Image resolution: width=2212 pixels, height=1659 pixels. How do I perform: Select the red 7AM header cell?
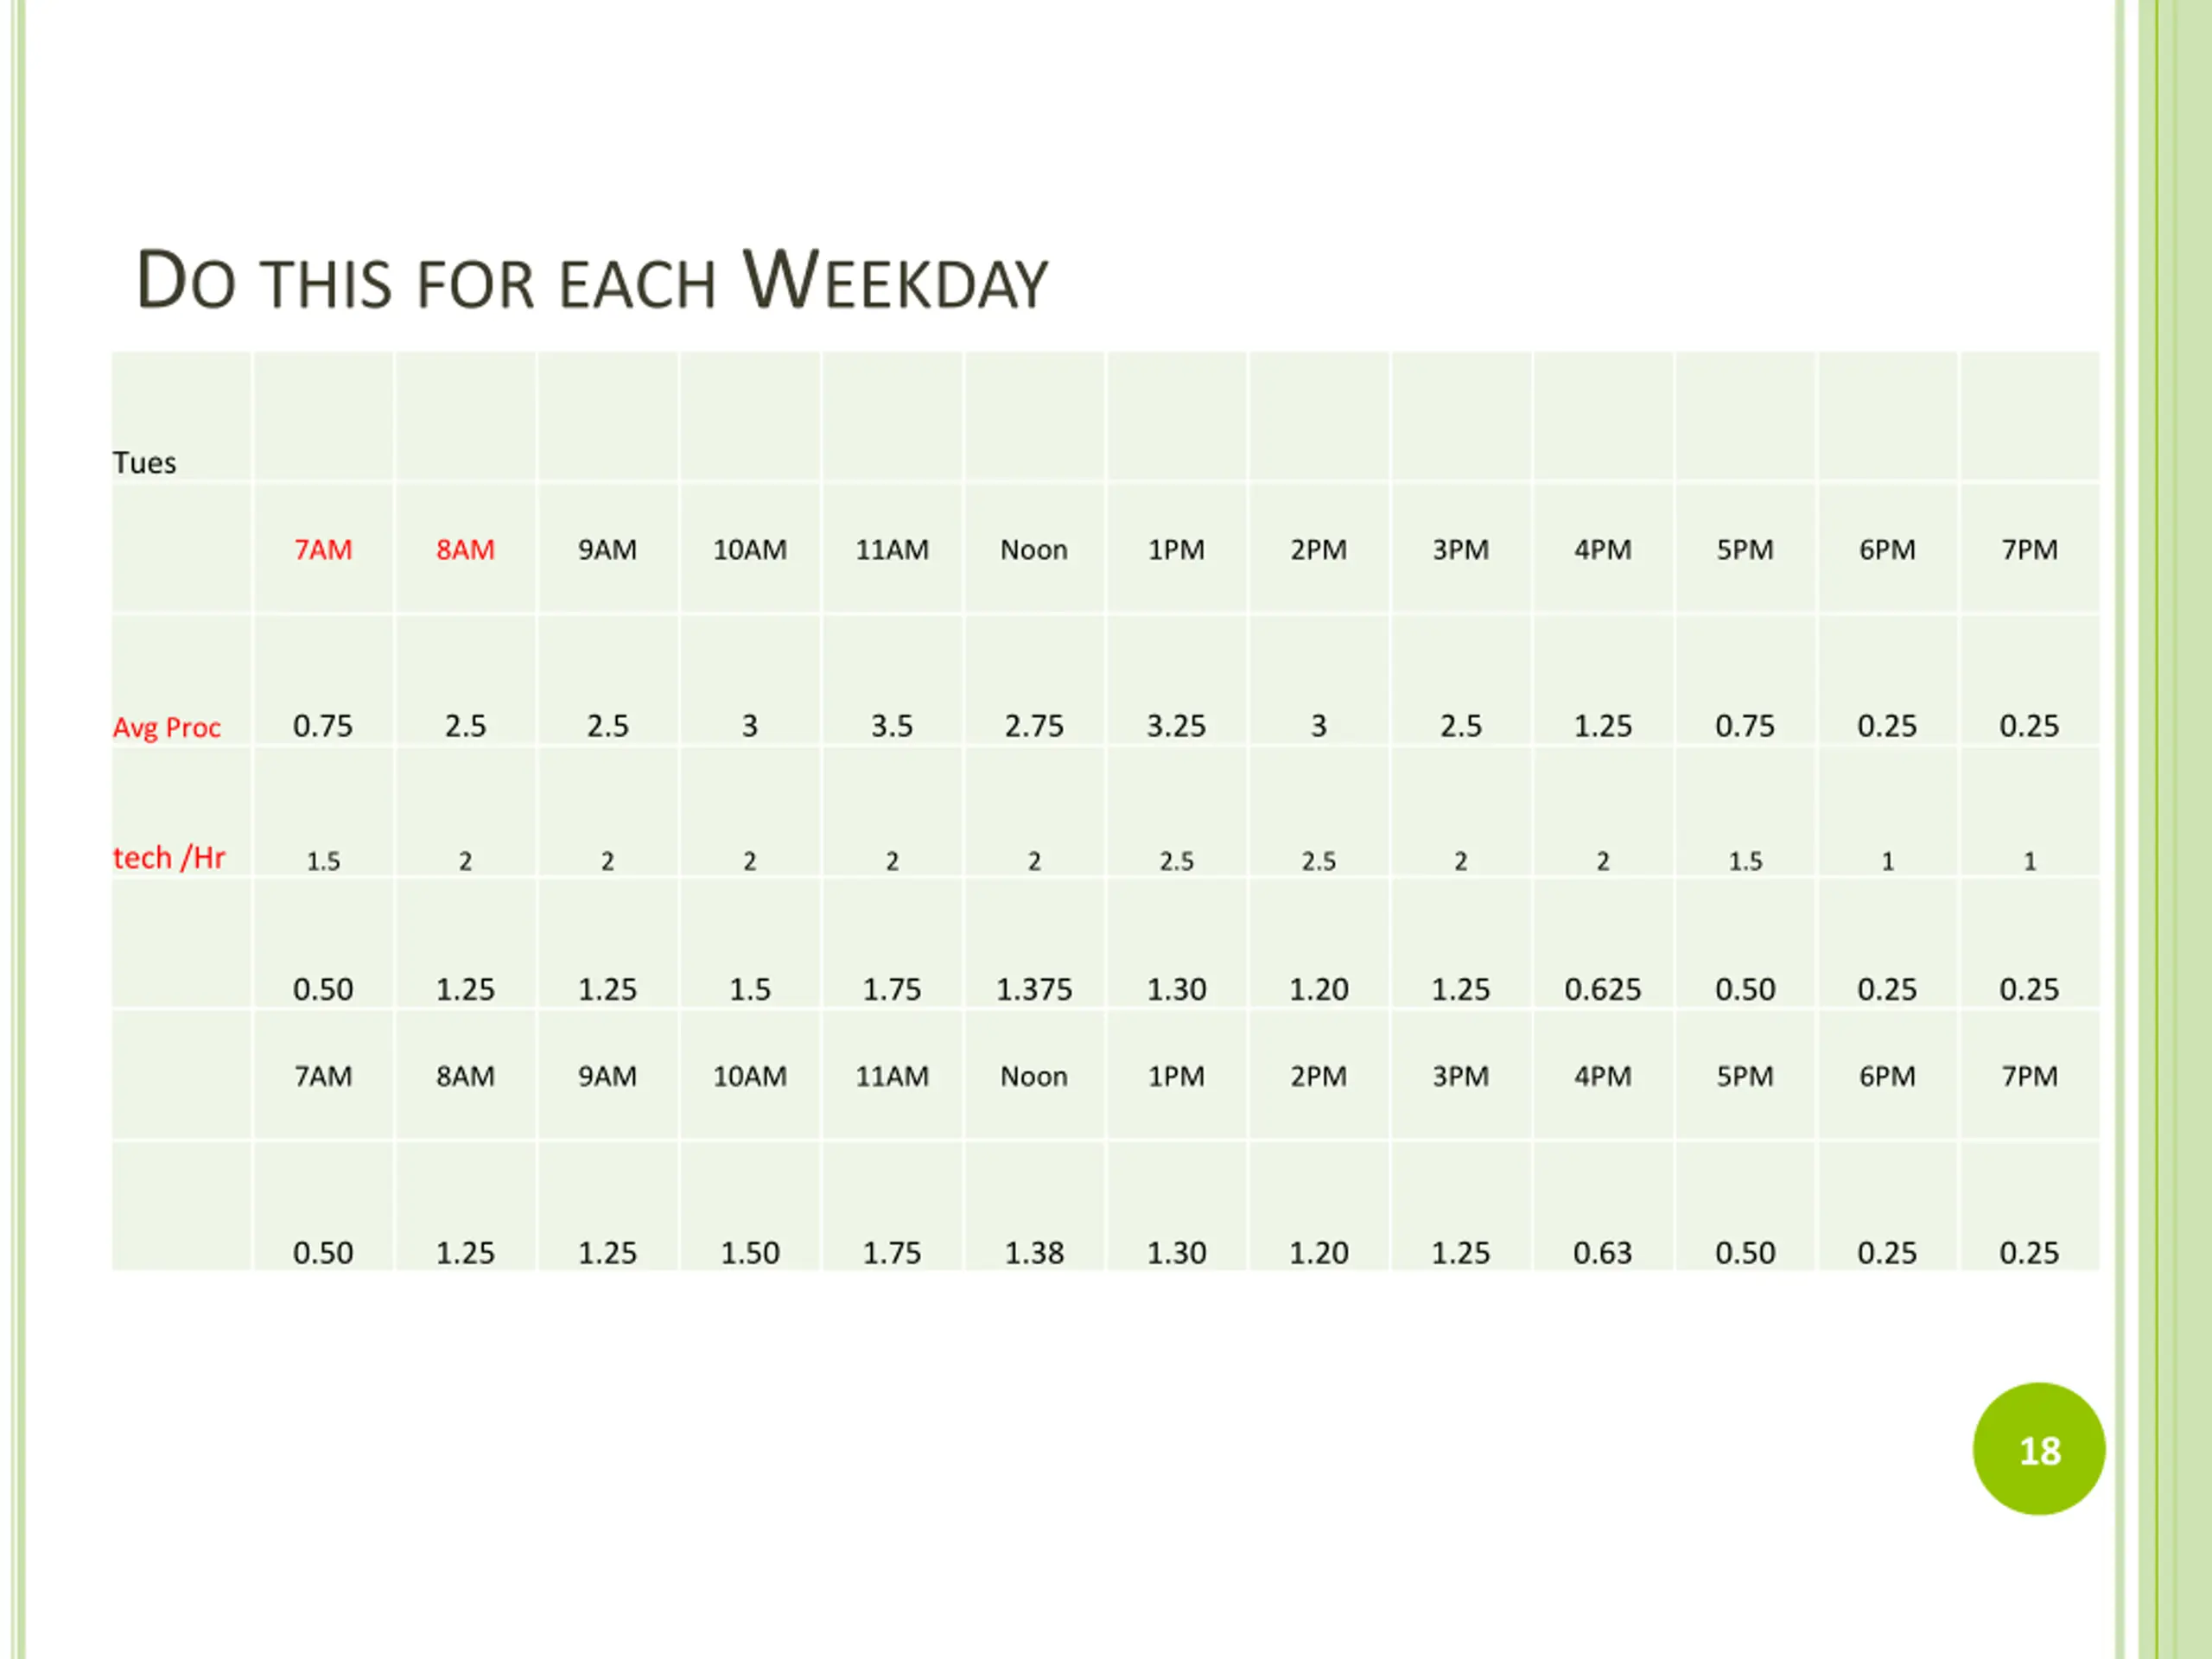(323, 548)
